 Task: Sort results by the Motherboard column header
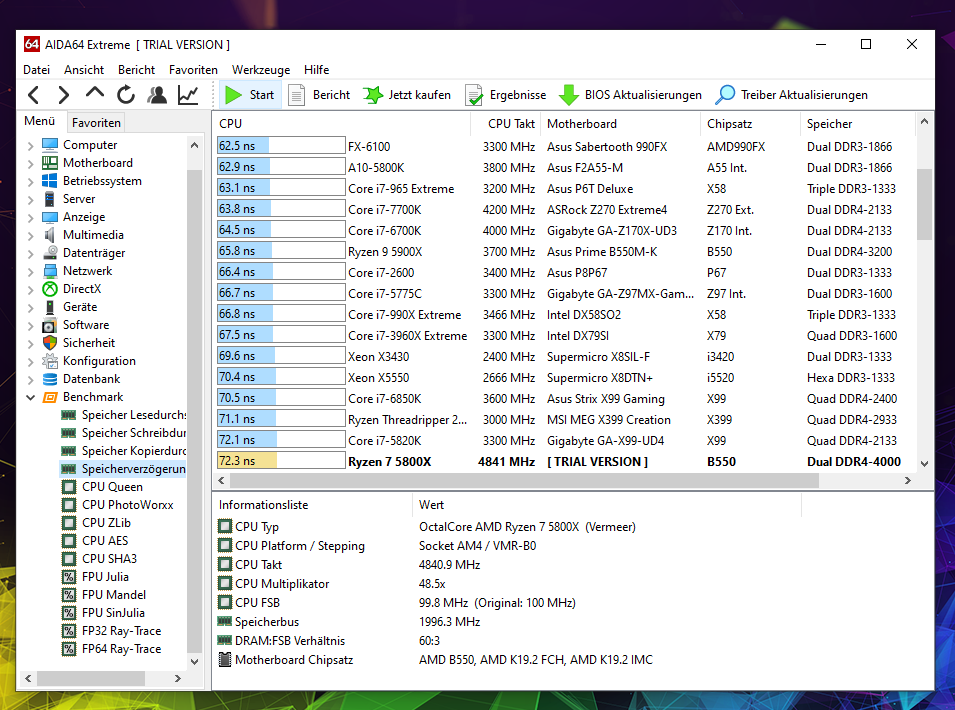621,124
